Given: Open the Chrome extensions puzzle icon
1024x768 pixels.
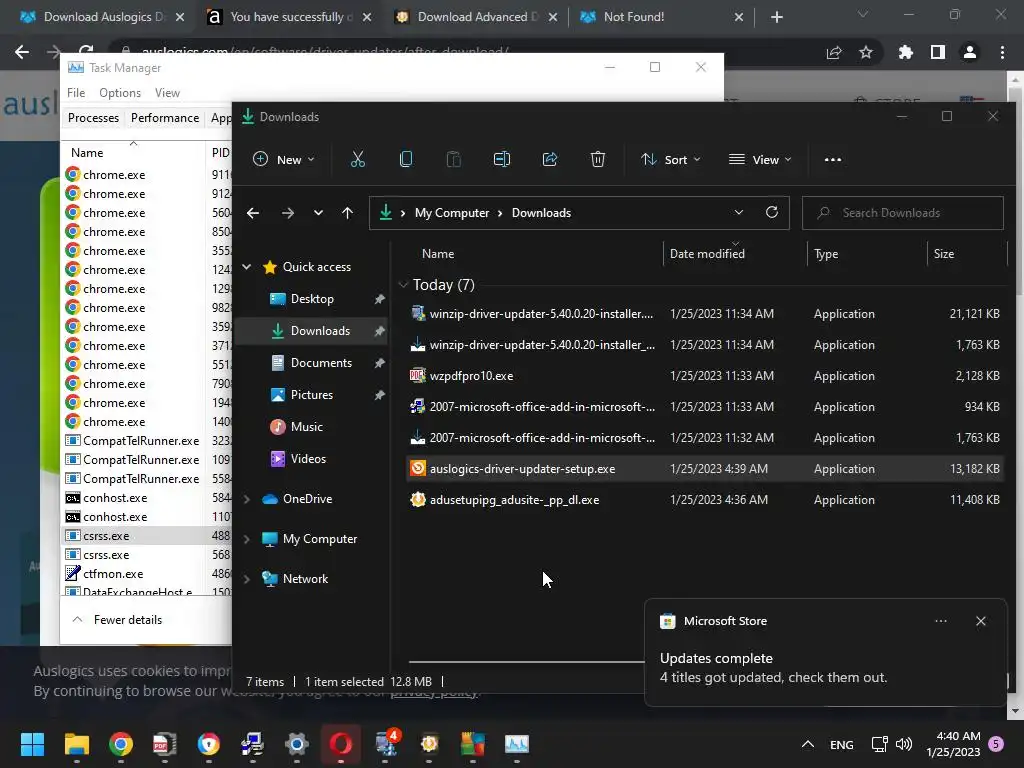Looking at the screenshot, I should click(x=905, y=52).
